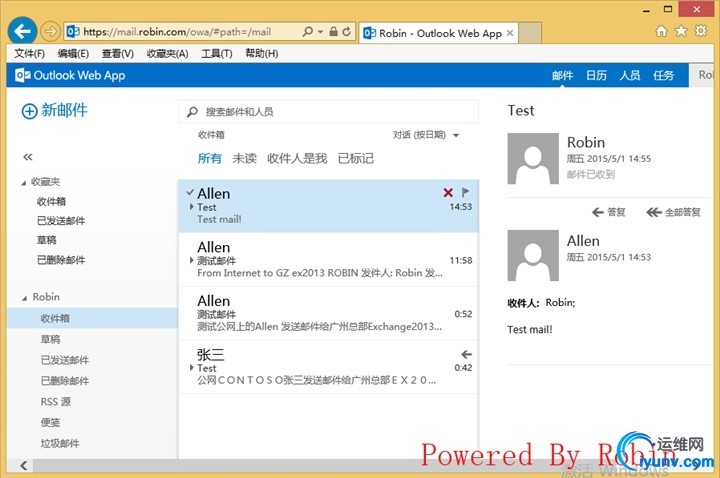Click the Outlook Web App logo
This screenshot has height=478, width=720.
(70, 75)
